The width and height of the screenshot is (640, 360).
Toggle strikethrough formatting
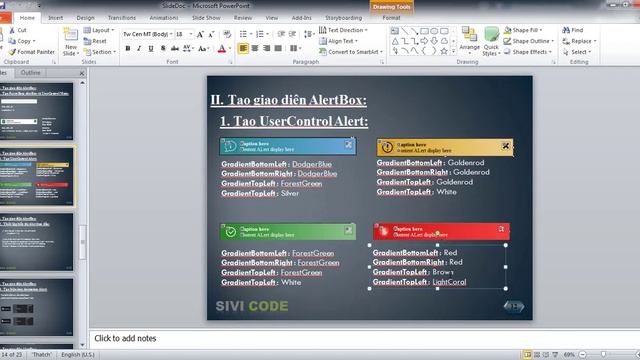tap(175, 49)
